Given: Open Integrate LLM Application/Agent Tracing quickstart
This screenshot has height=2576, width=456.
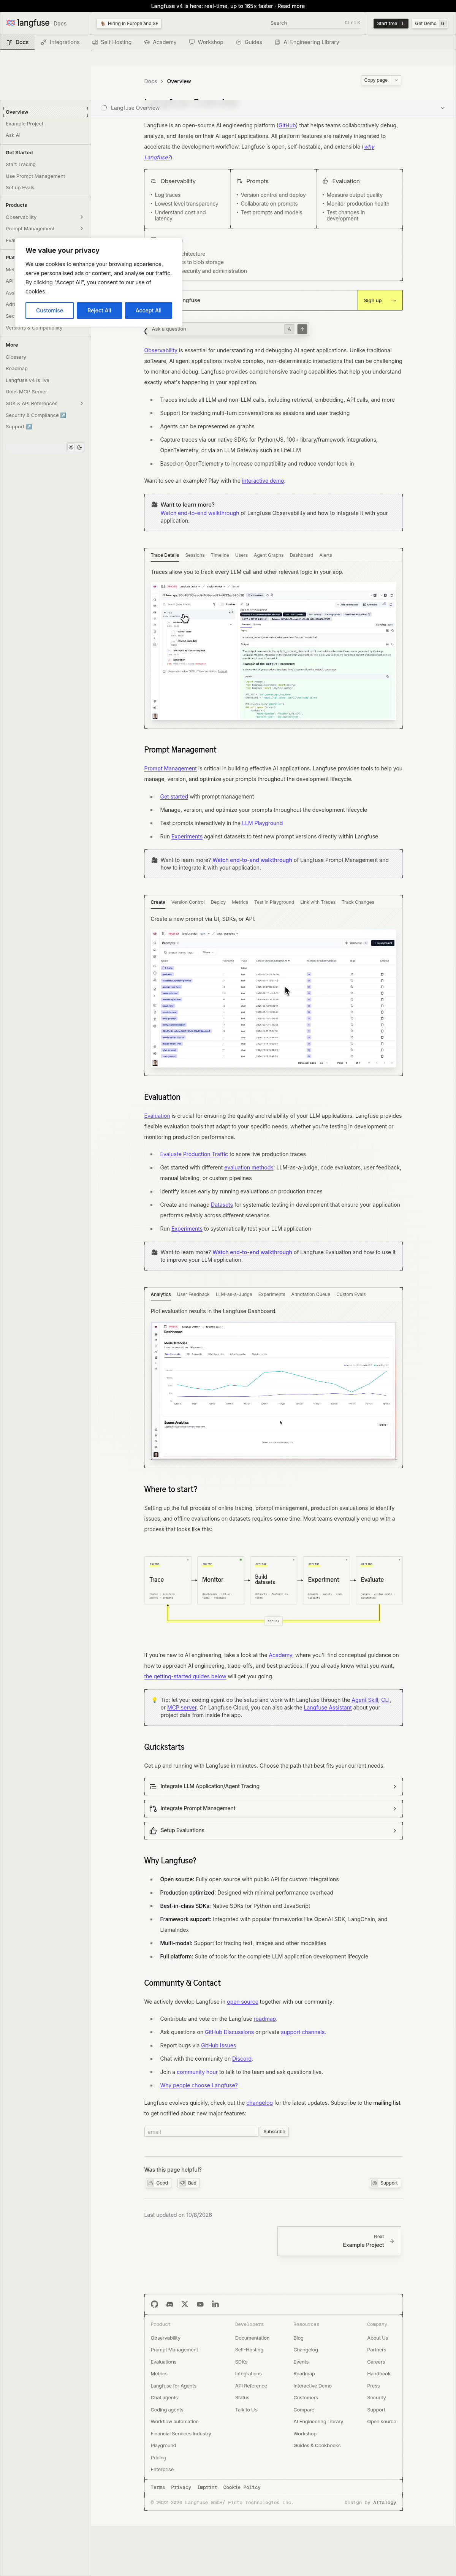Looking at the screenshot, I should (x=273, y=1786).
